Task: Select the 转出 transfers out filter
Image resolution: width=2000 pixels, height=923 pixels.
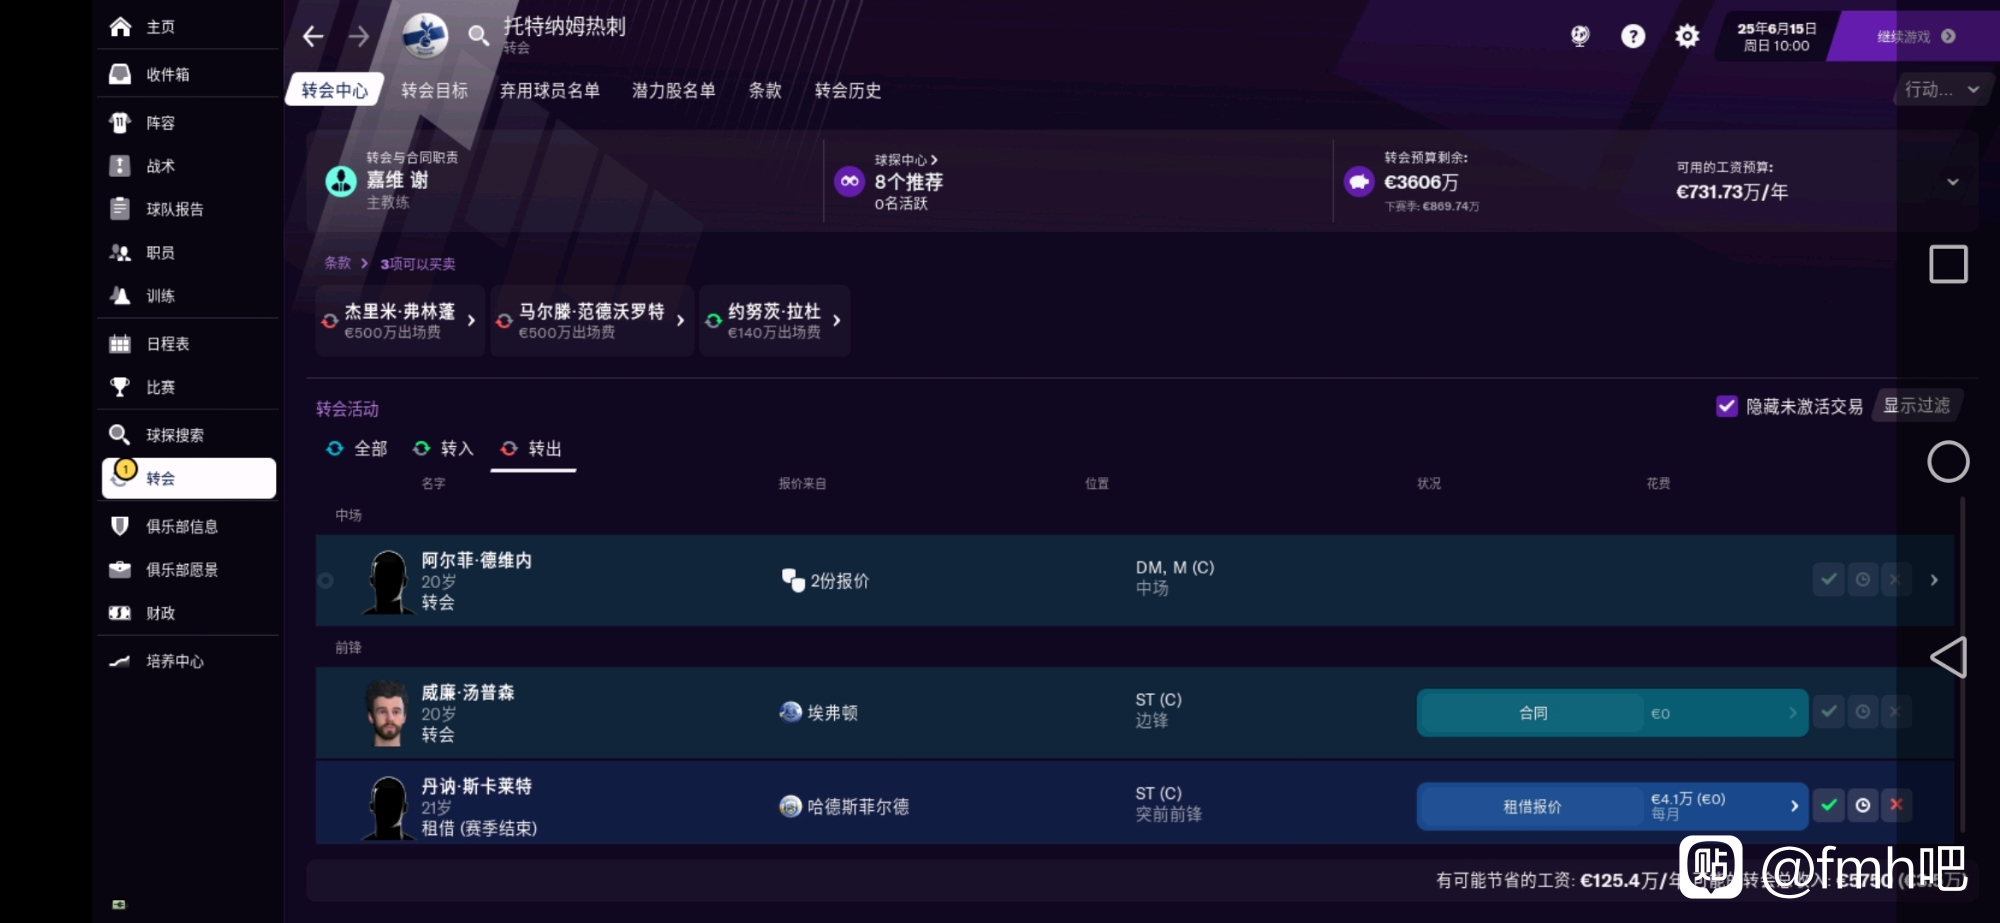Action: pos(532,449)
